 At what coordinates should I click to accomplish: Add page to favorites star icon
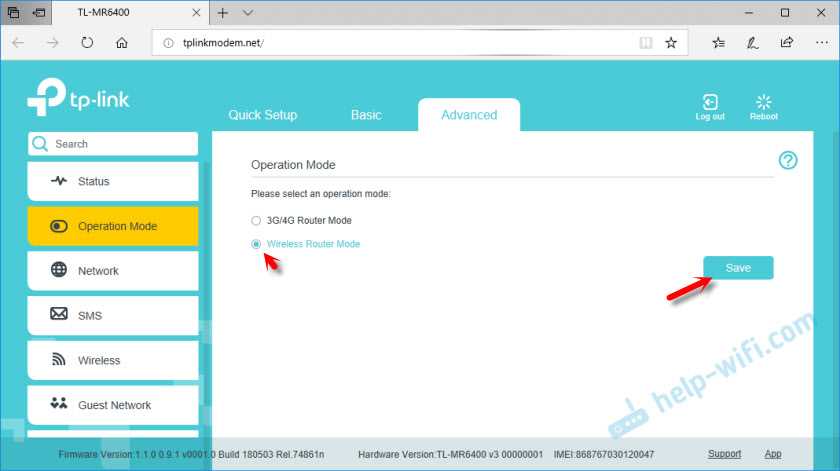point(671,42)
